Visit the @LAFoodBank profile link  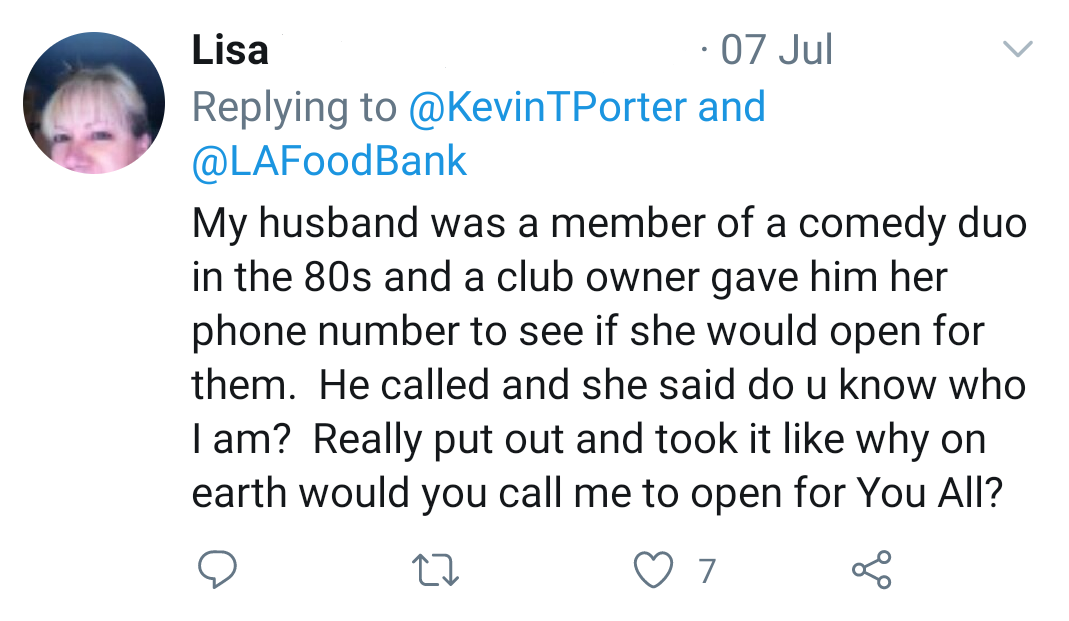click(329, 161)
